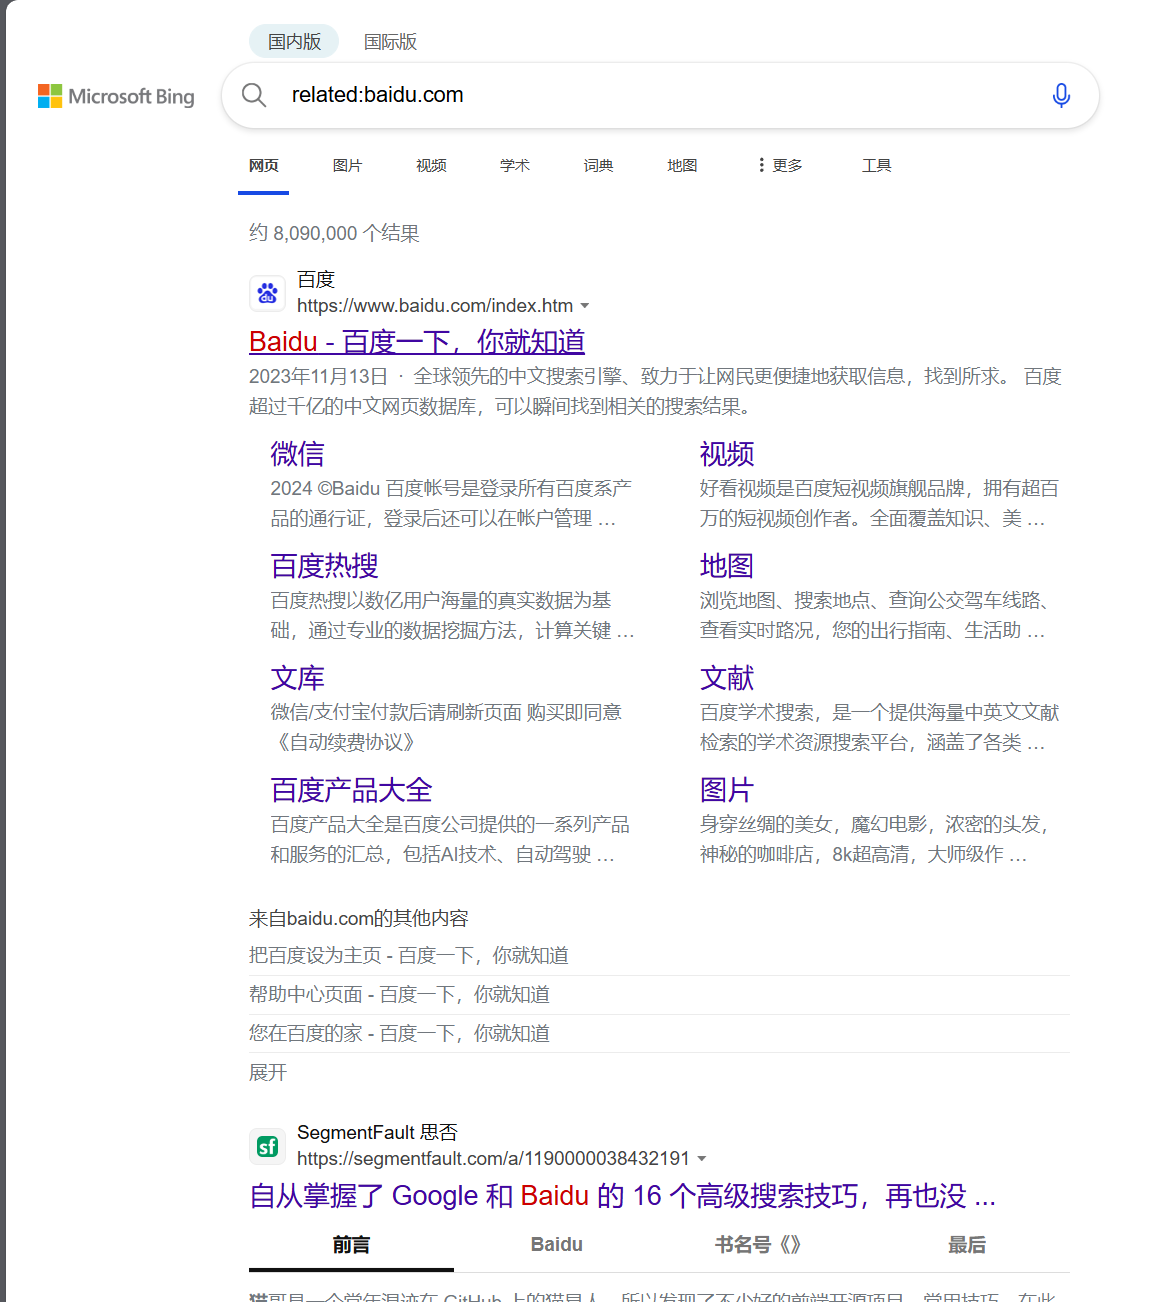Switch to the 词典 tab
1156x1302 pixels.
(598, 164)
